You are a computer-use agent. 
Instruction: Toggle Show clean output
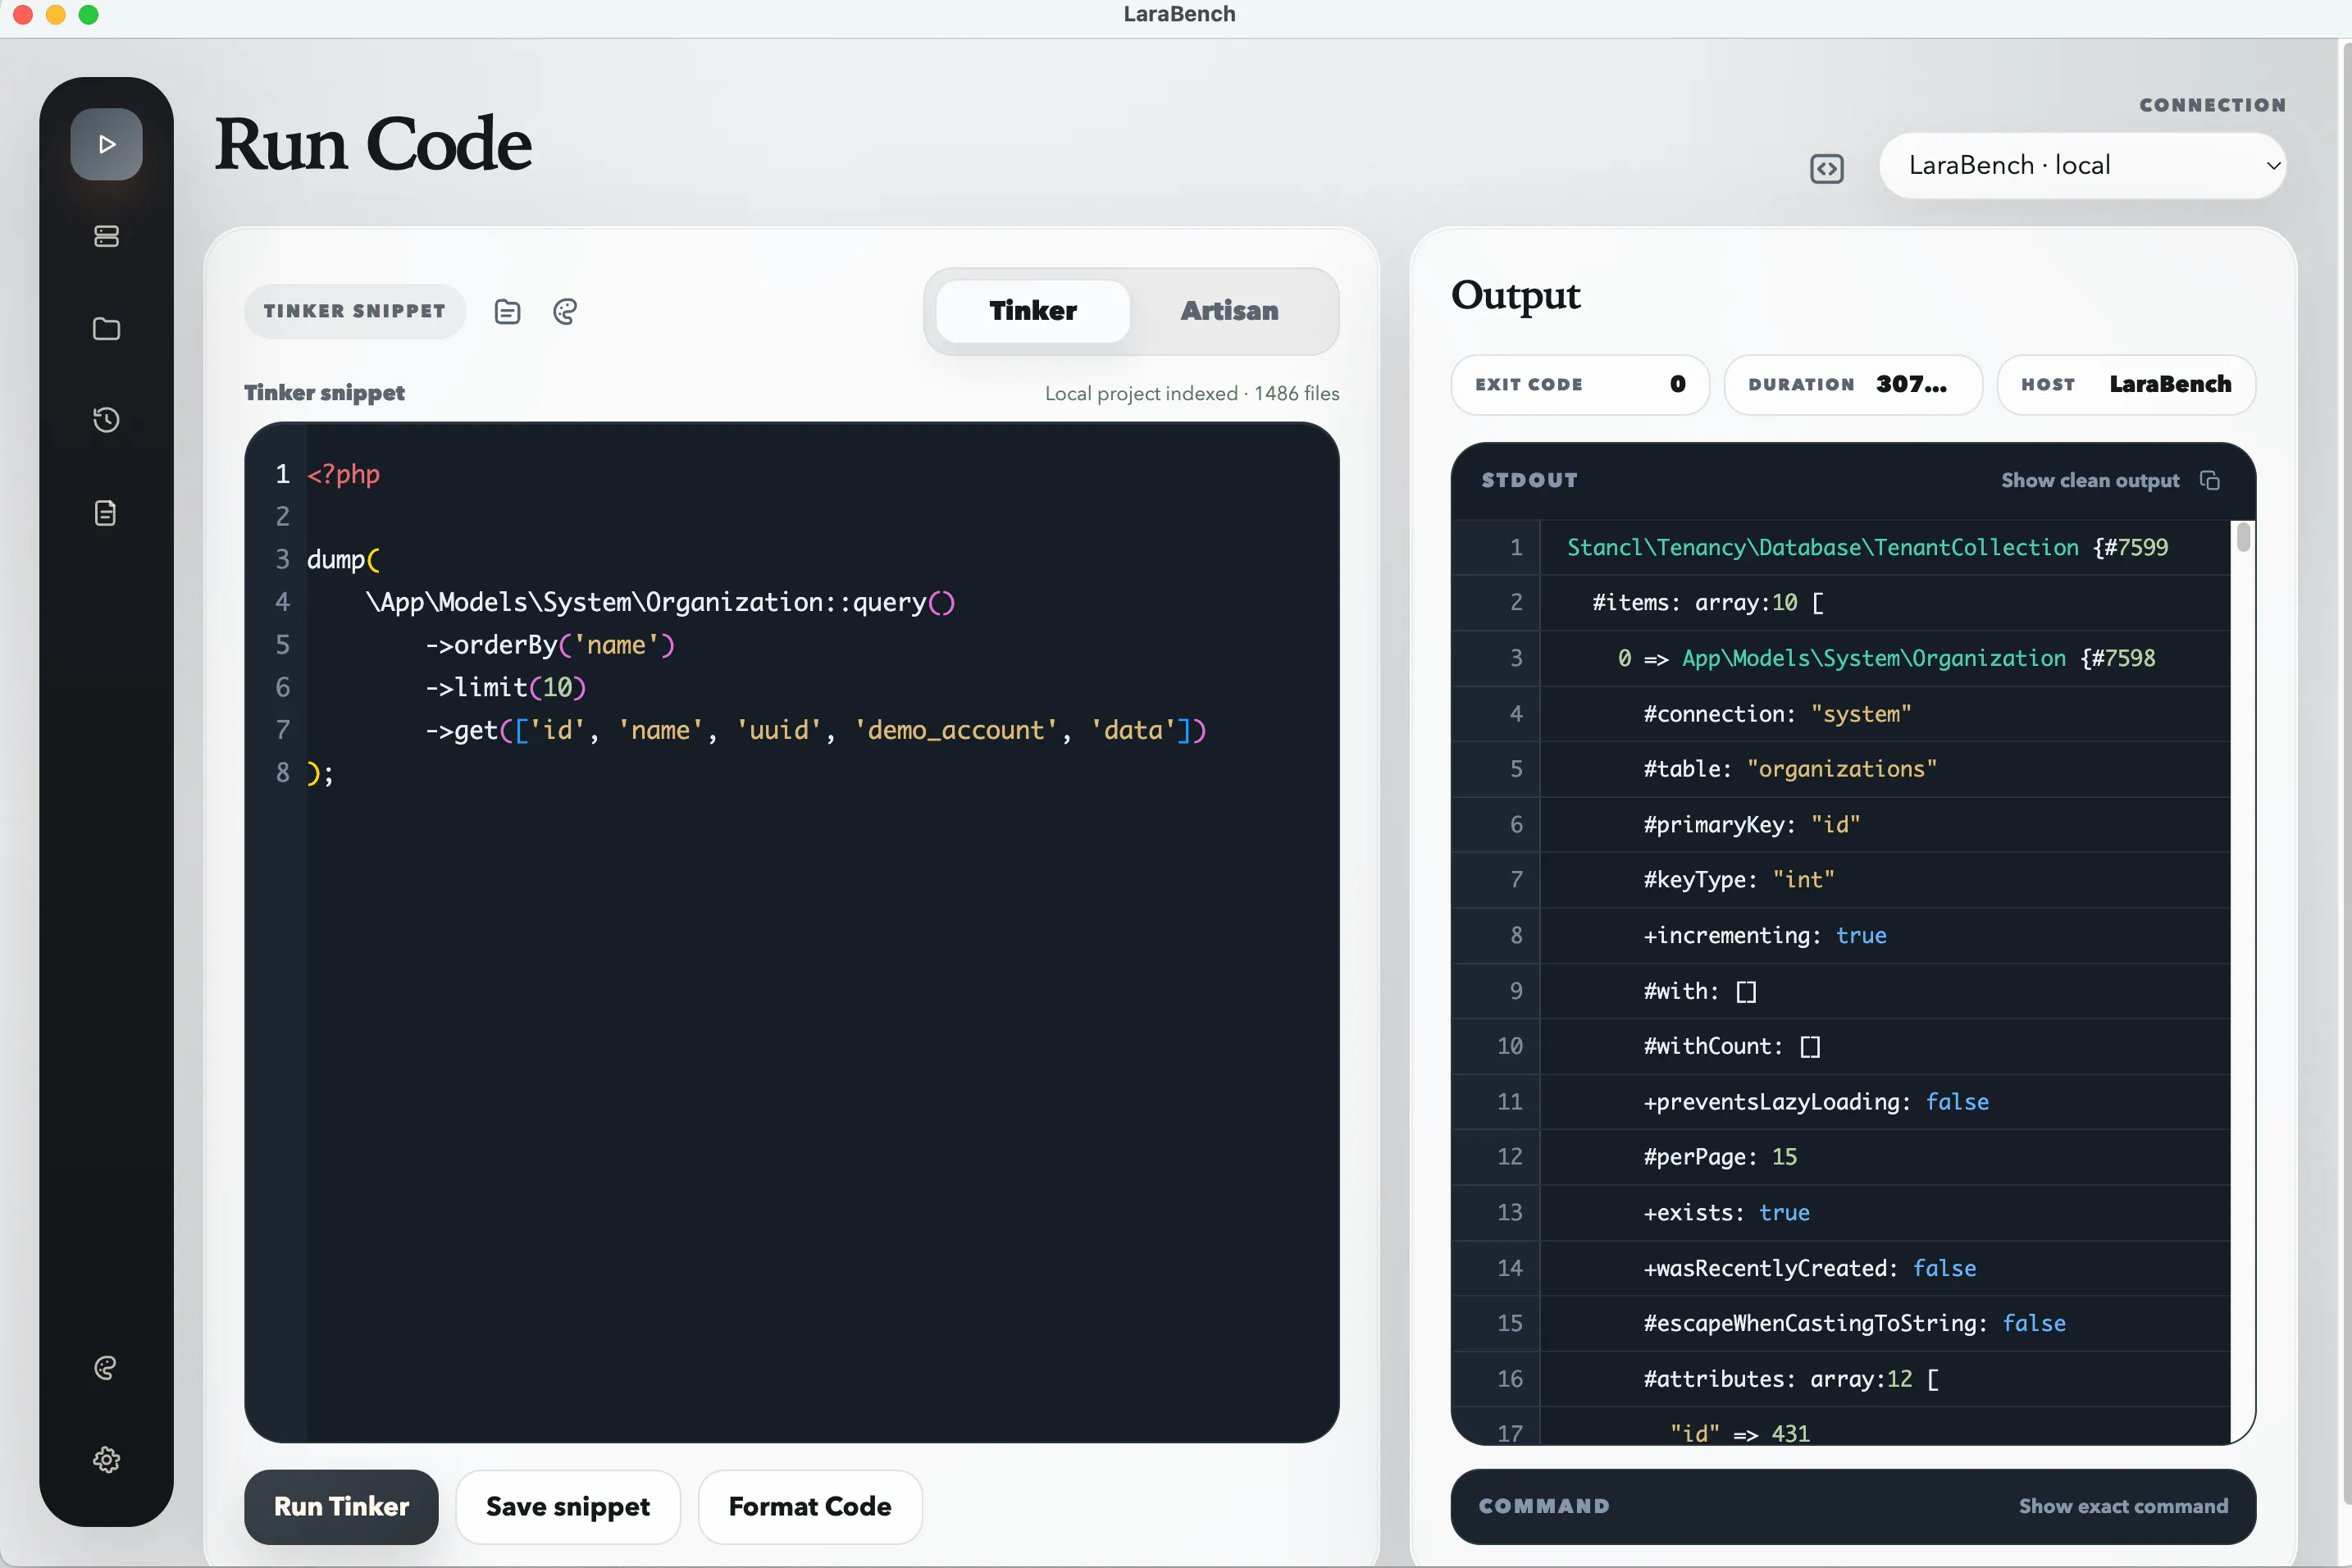click(2090, 481)
